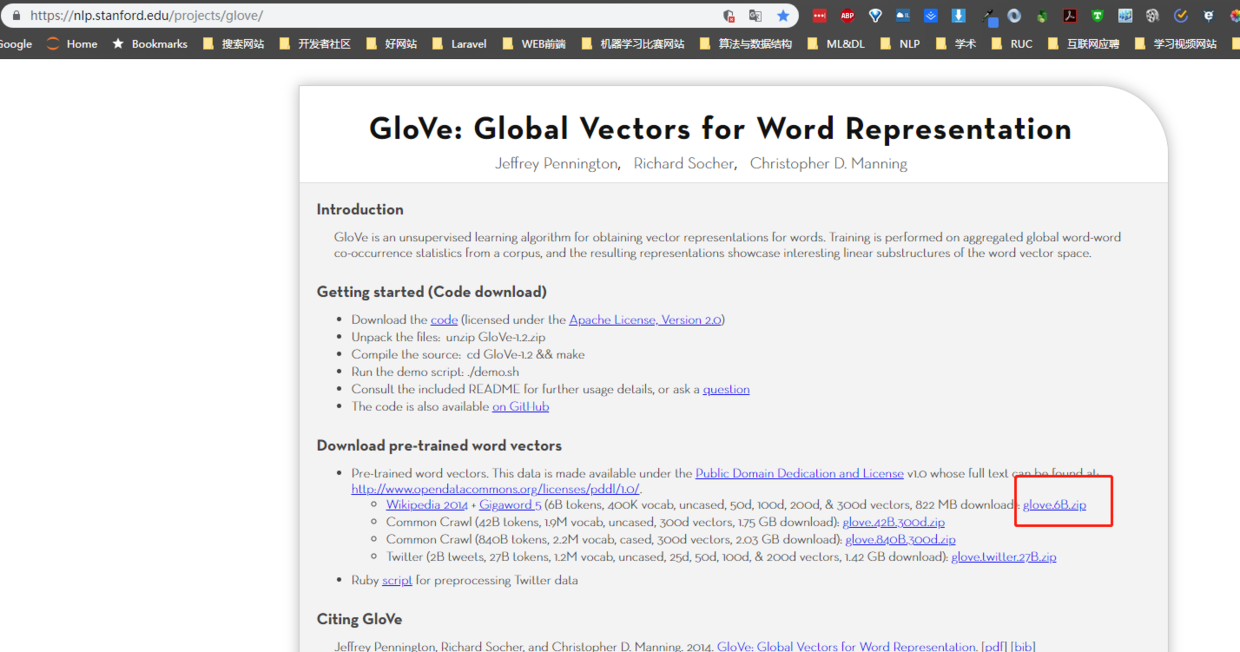Open the color picker eyedropper extension
The image size is (1240, 652).
pyautogui.click(x=988, y=16)
